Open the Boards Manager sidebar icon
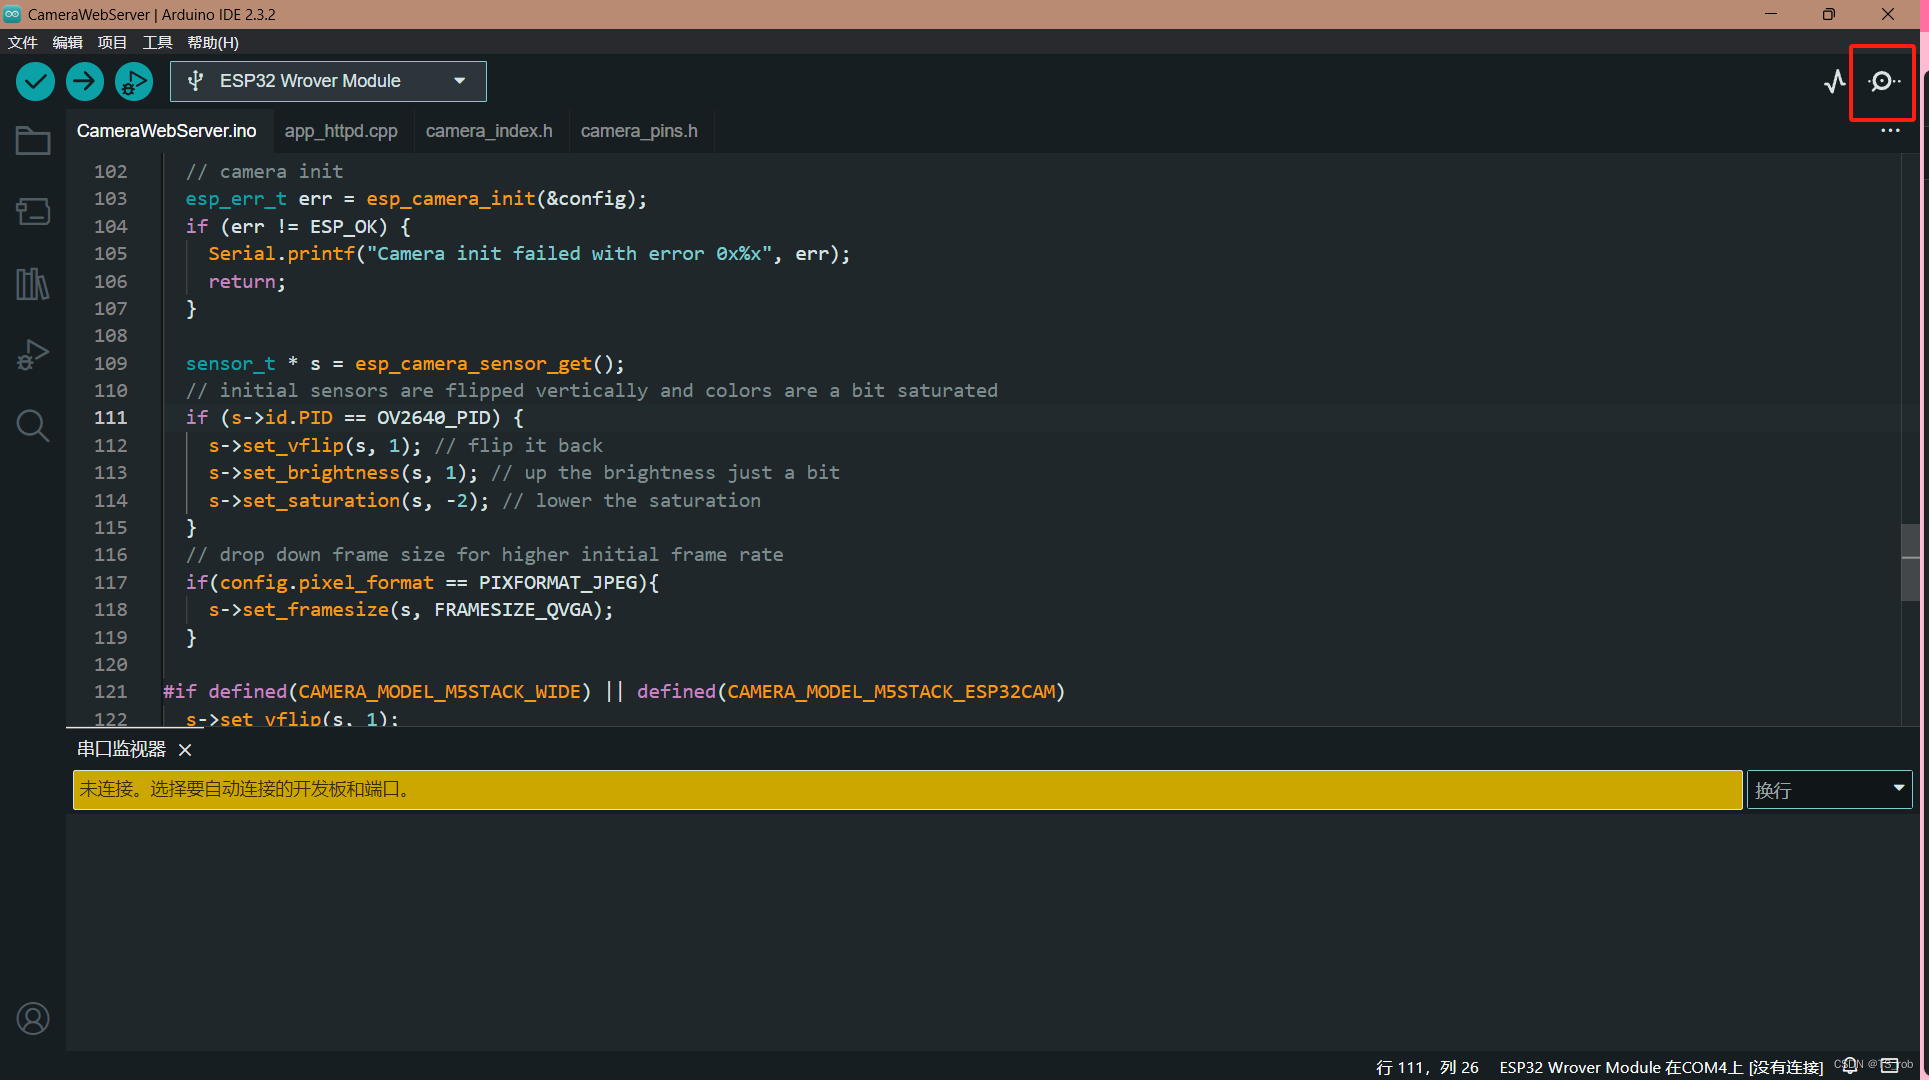Screen dimensions: 1929x1080 [33, 212]
